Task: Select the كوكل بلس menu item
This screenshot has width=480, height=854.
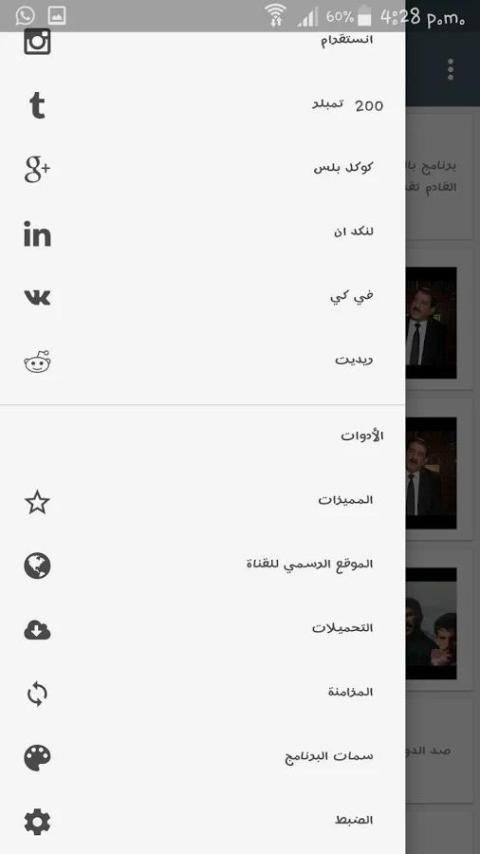Action: (203, 169)
